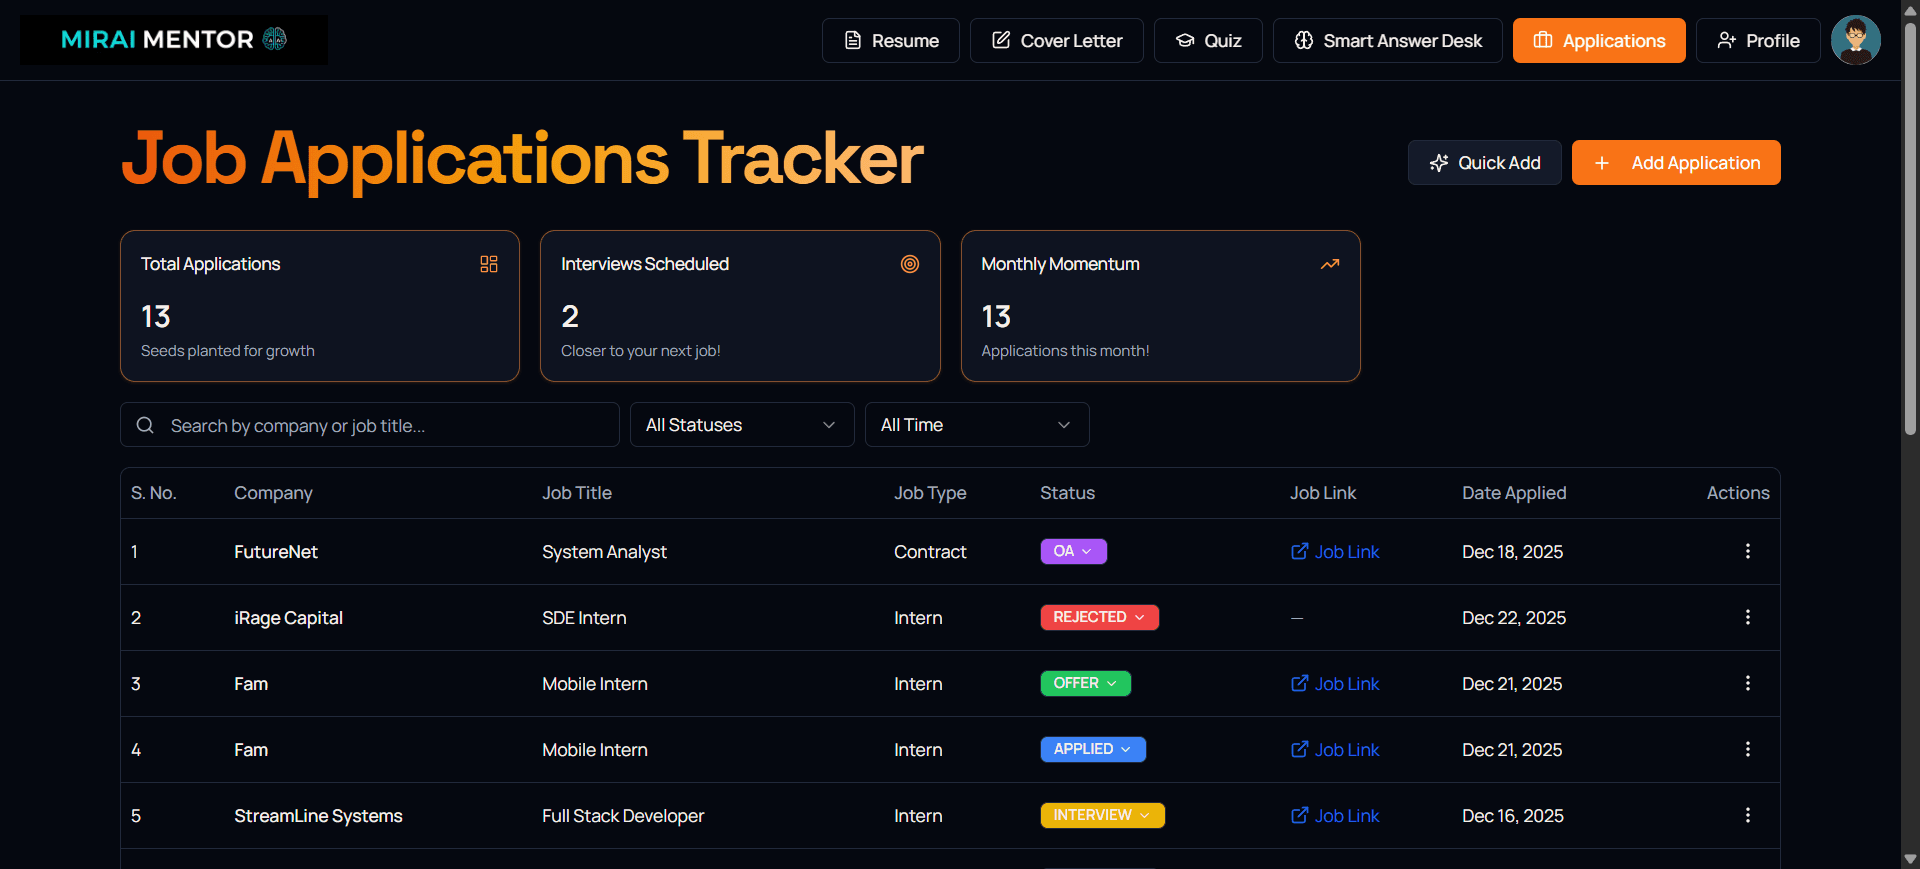1920x869 pixels.
Task: Open the All Time filter dropdown
Action: [977, 425]
